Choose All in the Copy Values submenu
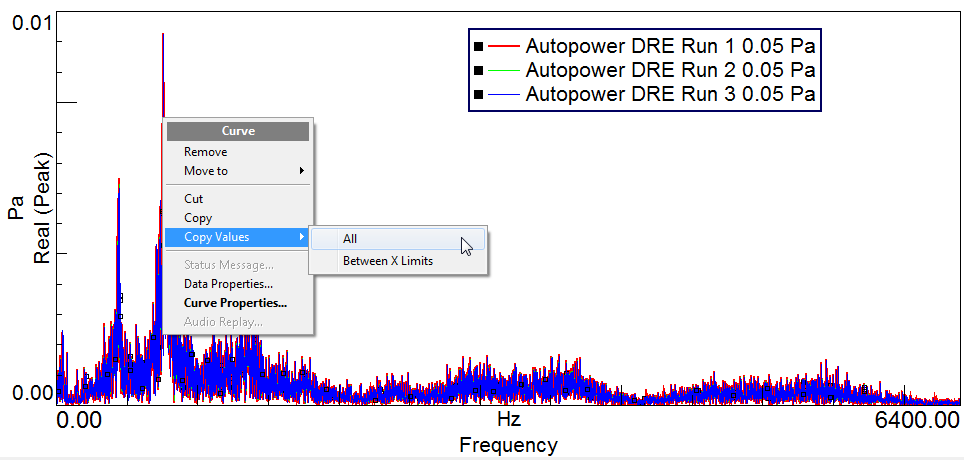 [x=350, y=239]
